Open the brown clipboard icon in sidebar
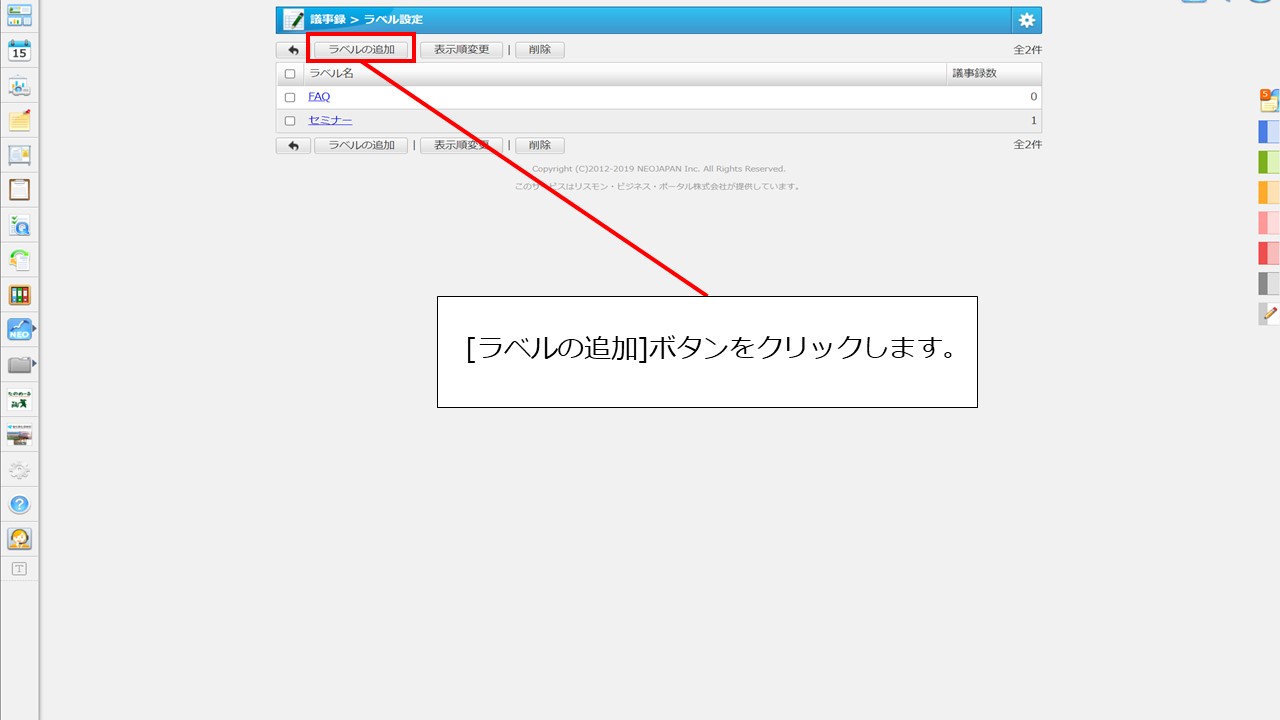The height and width of the screenshot is (720, 1280). tap(19, 190)
